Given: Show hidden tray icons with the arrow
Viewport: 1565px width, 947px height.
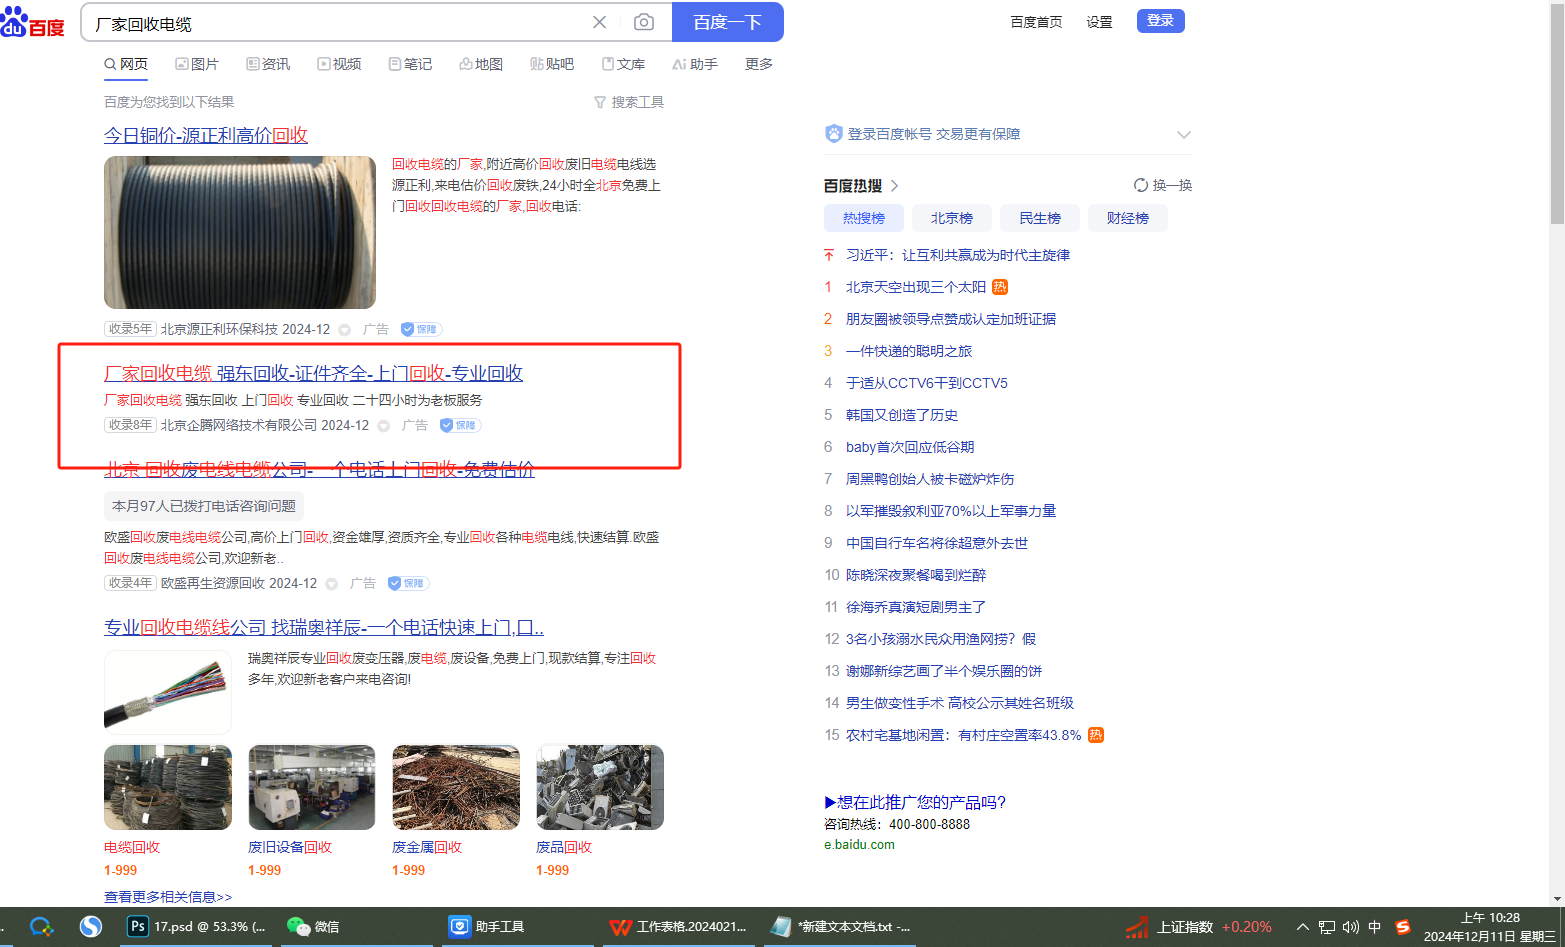Looking at the screenshot, I should (x=1302, y=927).
